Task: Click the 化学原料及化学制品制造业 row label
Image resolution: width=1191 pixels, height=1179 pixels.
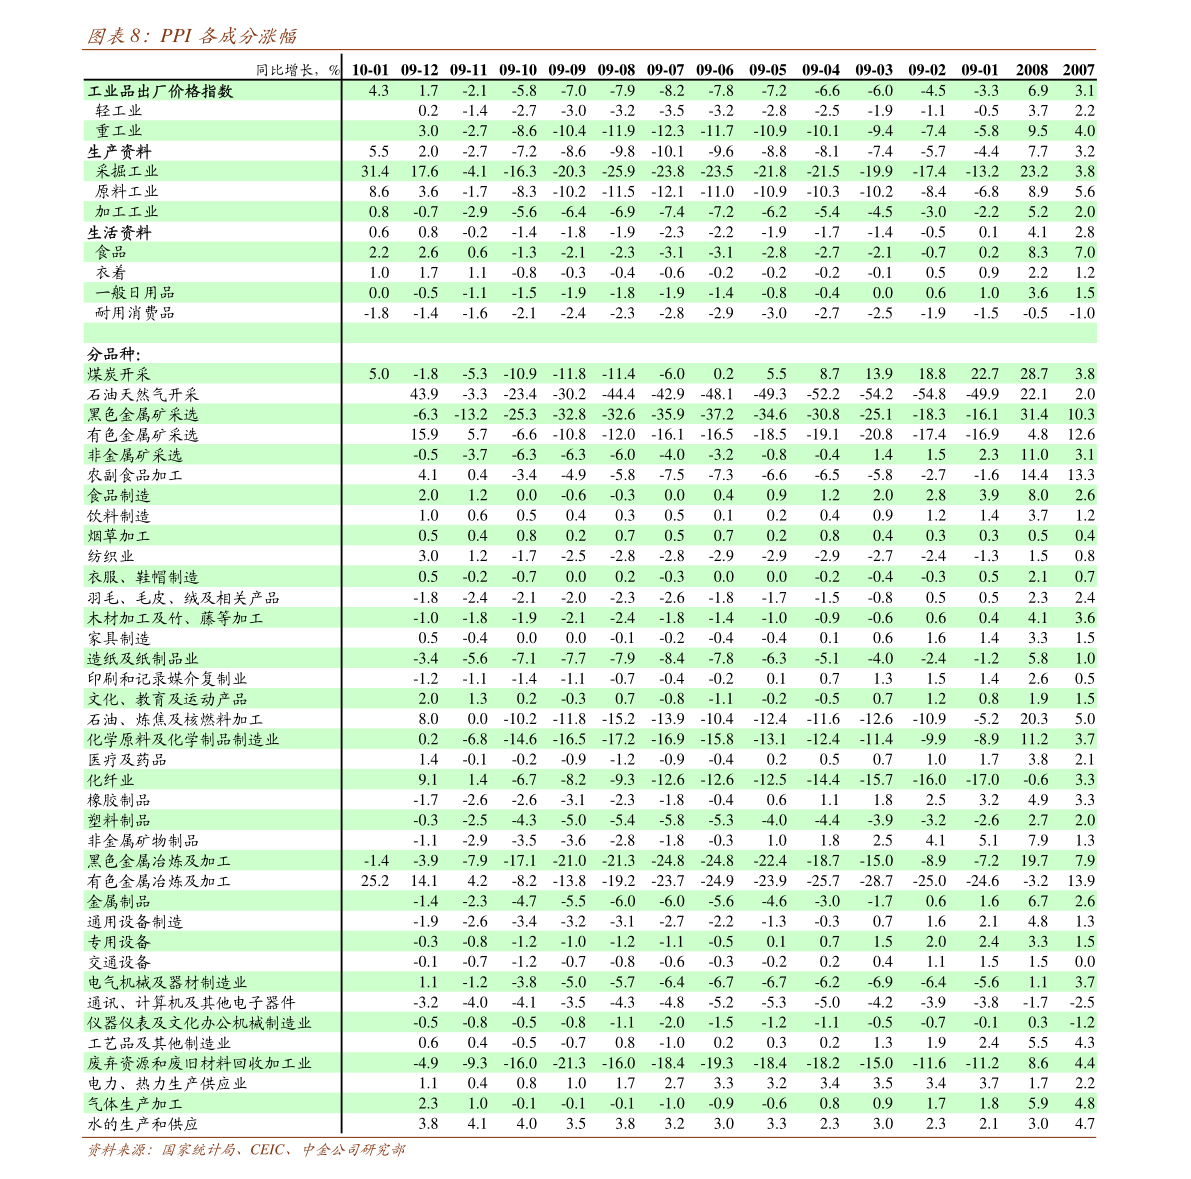Action: pyautogui.click(x=183, y=739)
